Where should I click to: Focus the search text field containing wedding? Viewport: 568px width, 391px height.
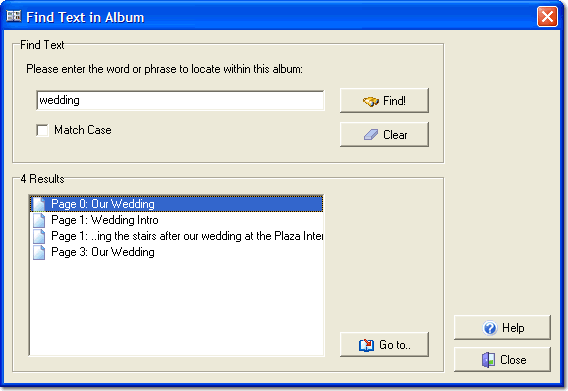(x=180, y=100)
